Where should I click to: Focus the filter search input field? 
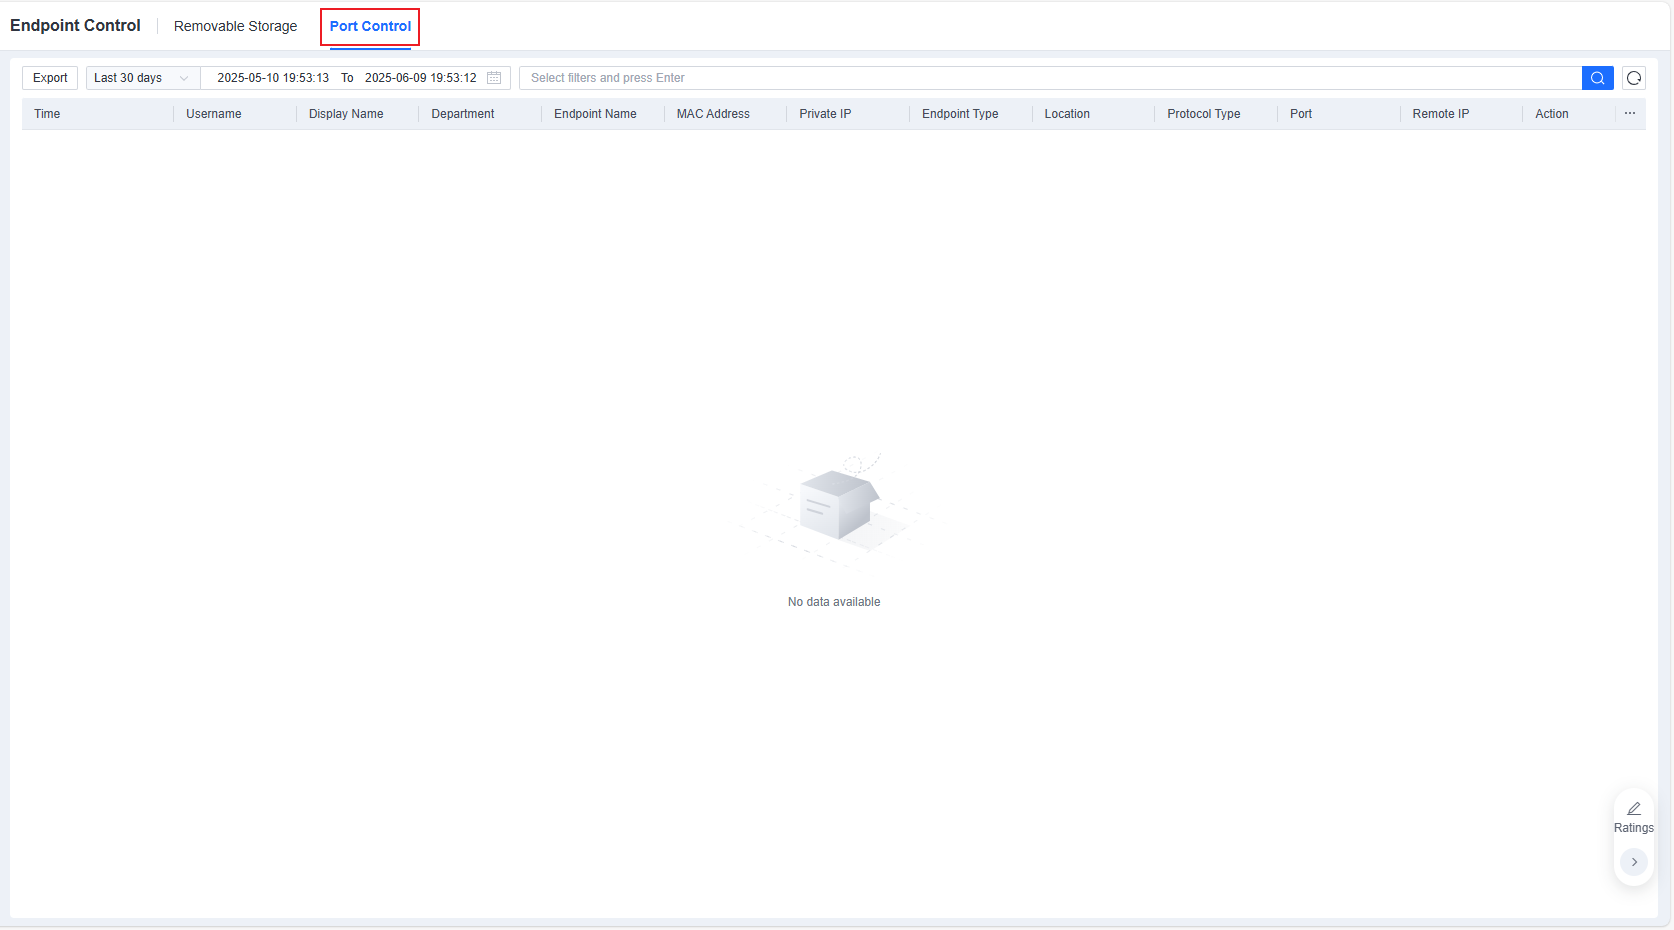[x=1050, y=78]
